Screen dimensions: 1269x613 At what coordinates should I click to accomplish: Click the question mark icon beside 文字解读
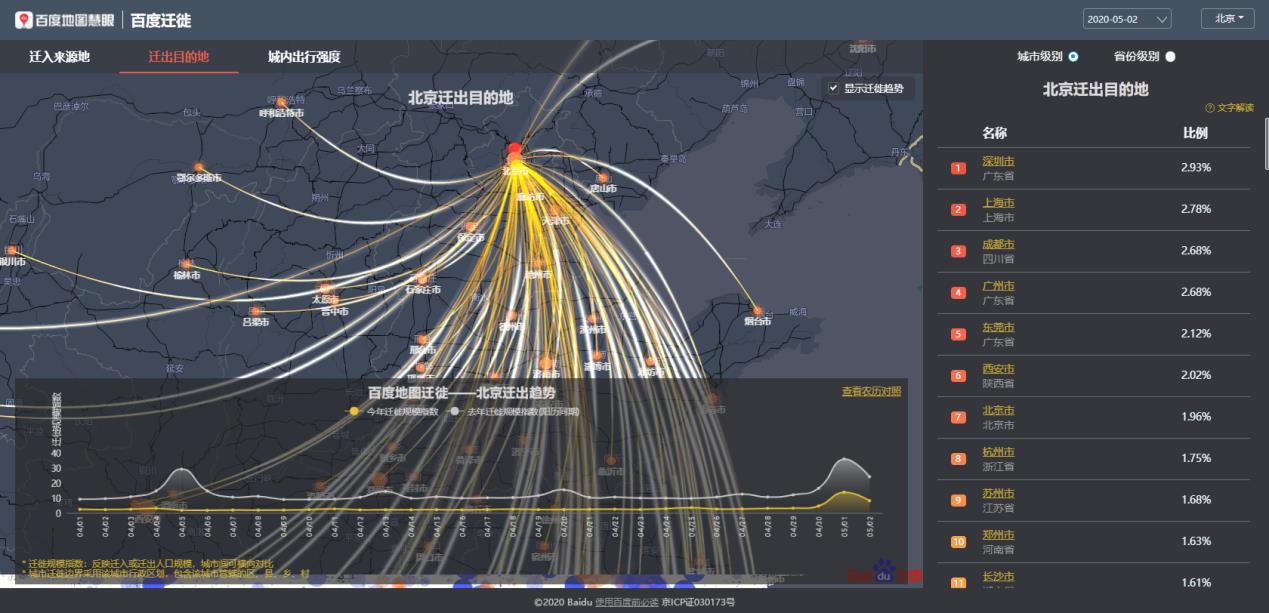pyautogui.click(x=1209, y=108)
